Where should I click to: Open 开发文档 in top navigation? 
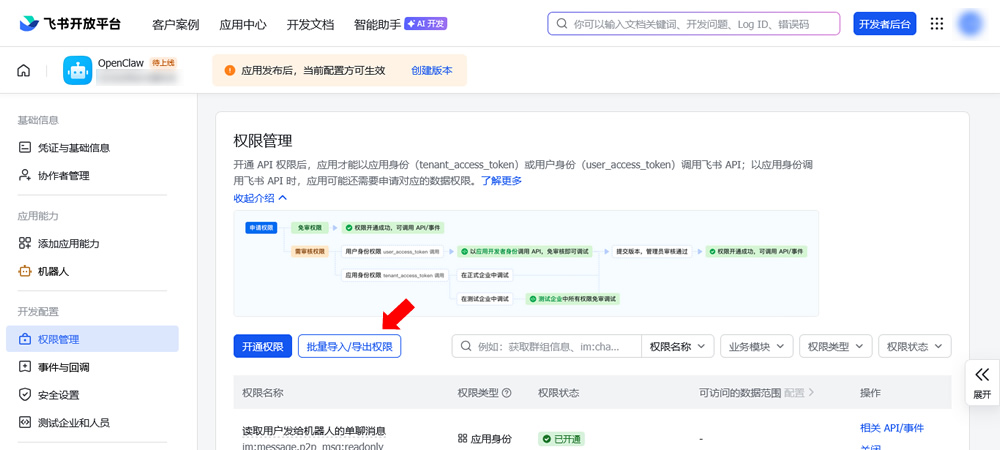310,24
